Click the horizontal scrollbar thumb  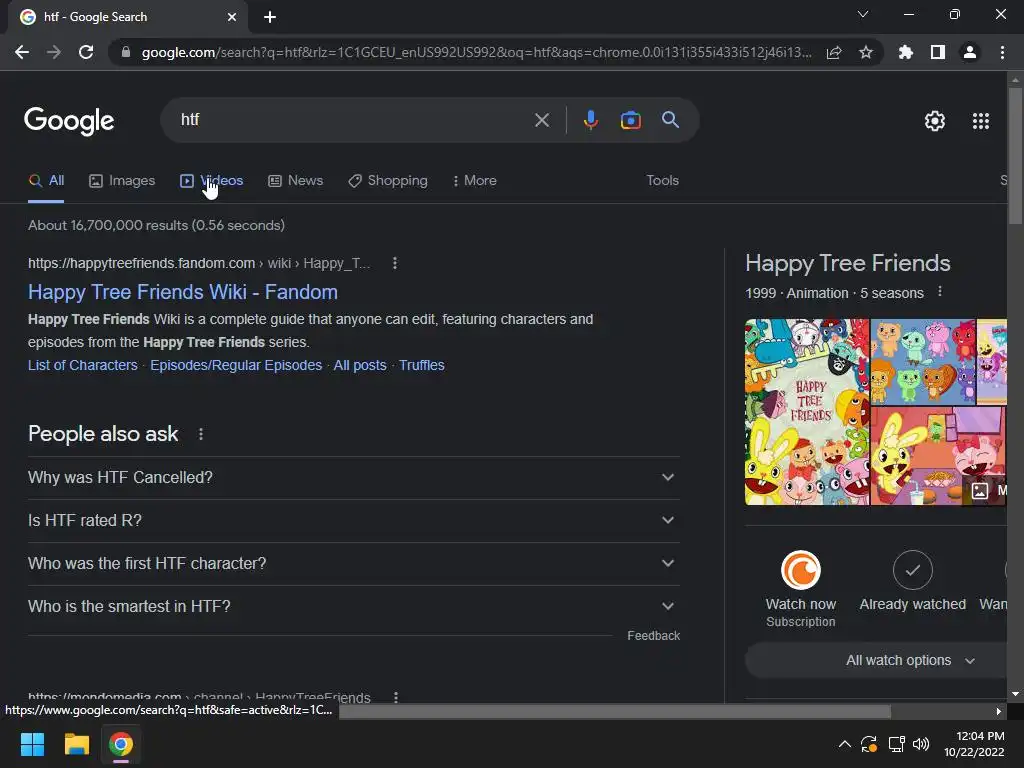(615, 712)
